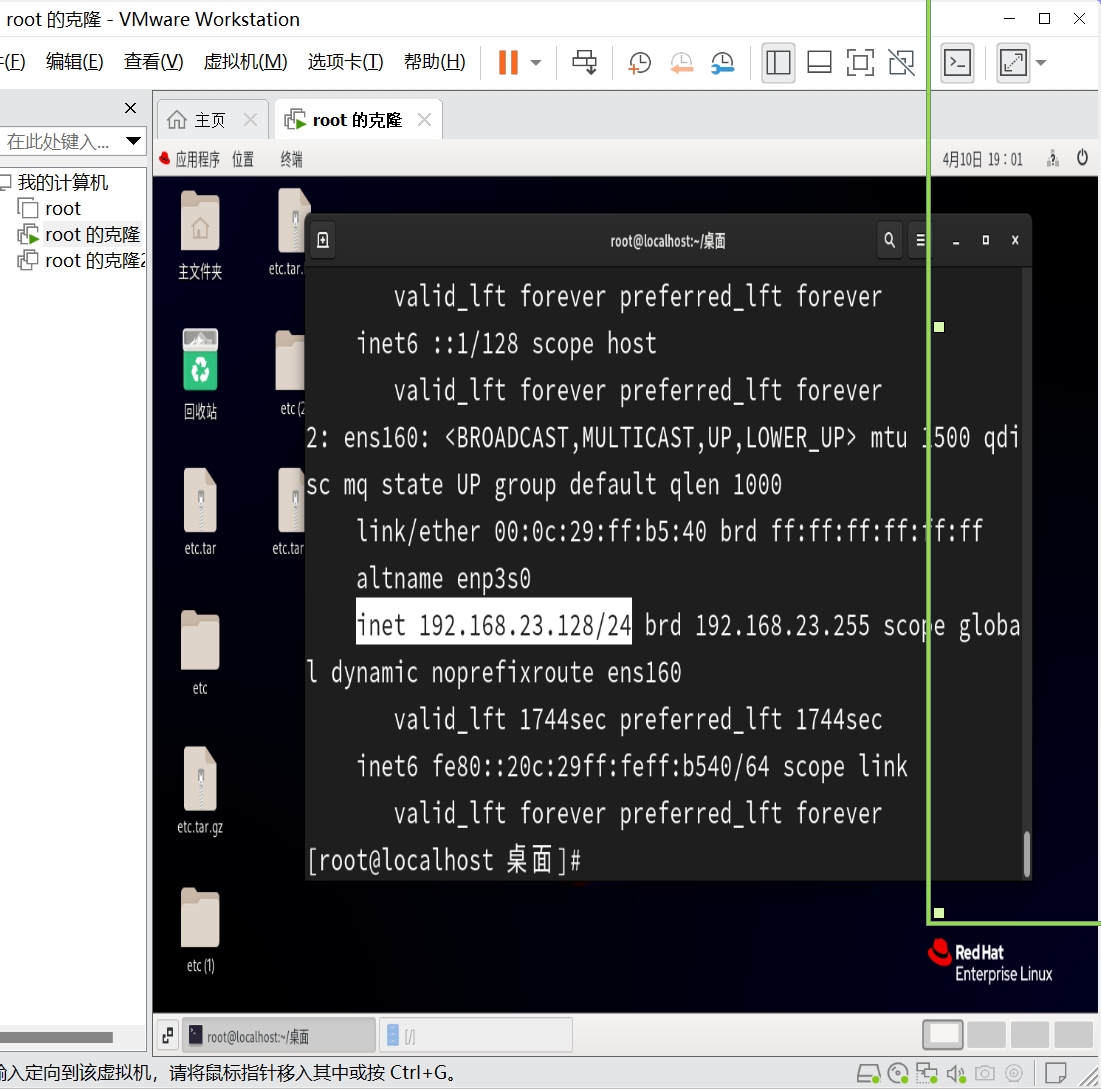This screenshot has width=1101, height=1089.
Task: Open the 位置 menu in guest panel
Action: click(x=243, y=159)
